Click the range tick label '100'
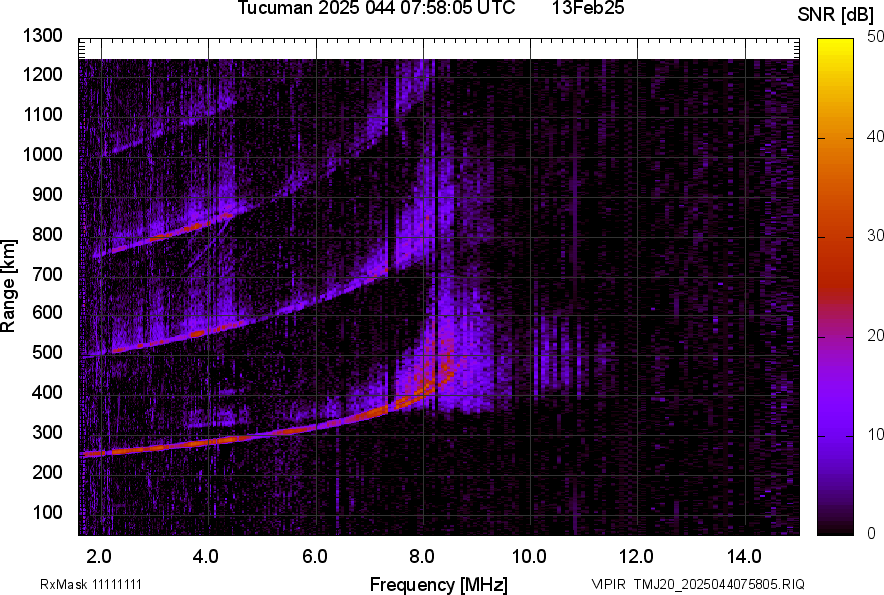 (47, 512)
